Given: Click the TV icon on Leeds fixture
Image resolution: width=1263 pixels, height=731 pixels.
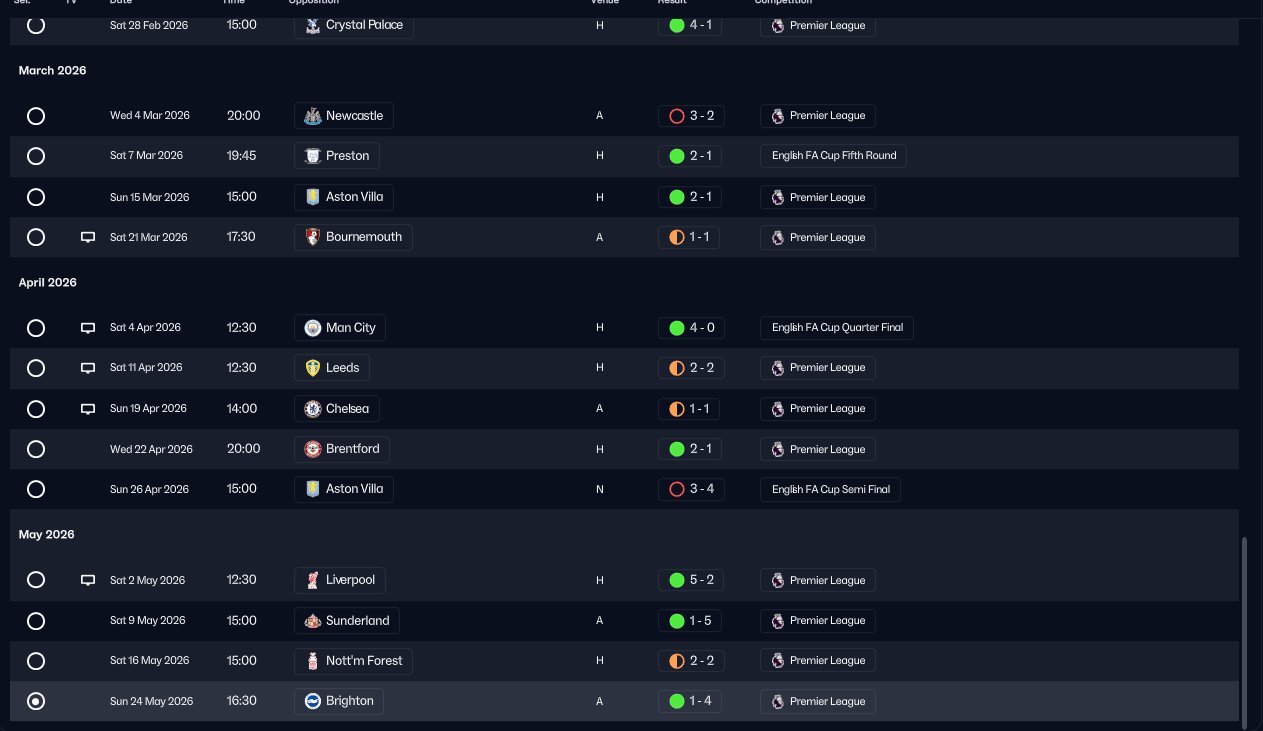Looking at the screenshot, I should pyautogui.click(x=88, y=368).
